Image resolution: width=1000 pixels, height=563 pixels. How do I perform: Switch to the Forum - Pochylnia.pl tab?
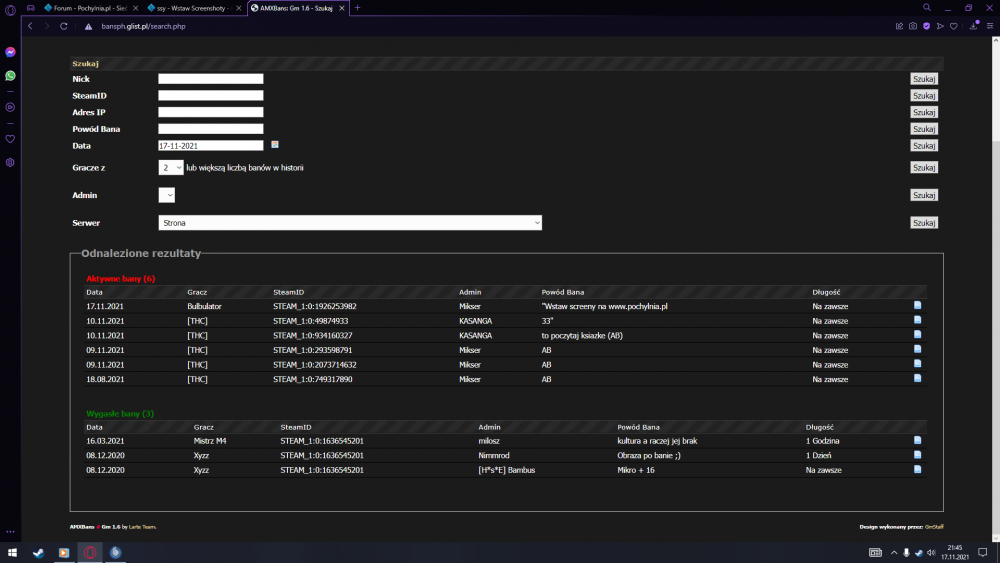(x=88, y=7)
